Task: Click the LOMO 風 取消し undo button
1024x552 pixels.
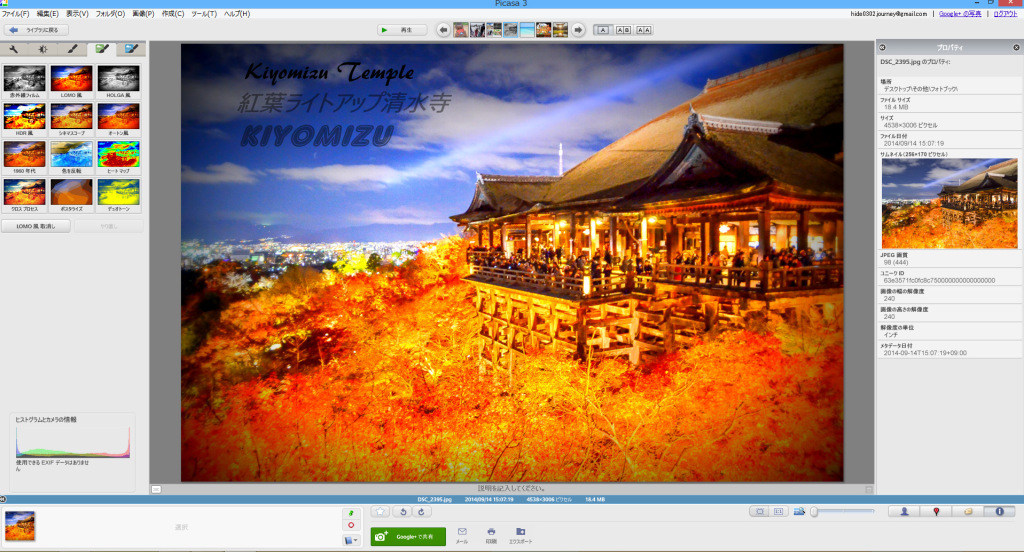Action: [x=36, y=226]
